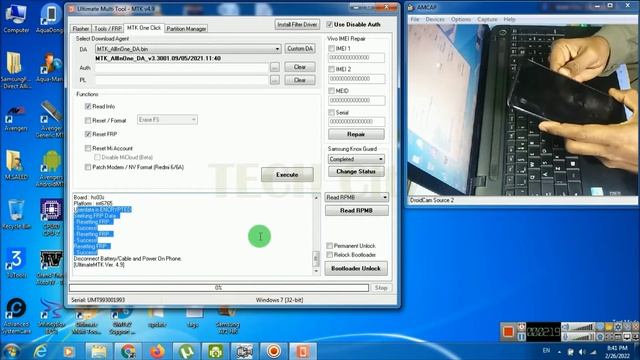
Task: Open Windows Media Player from taskbar
Action: point(69,351)
